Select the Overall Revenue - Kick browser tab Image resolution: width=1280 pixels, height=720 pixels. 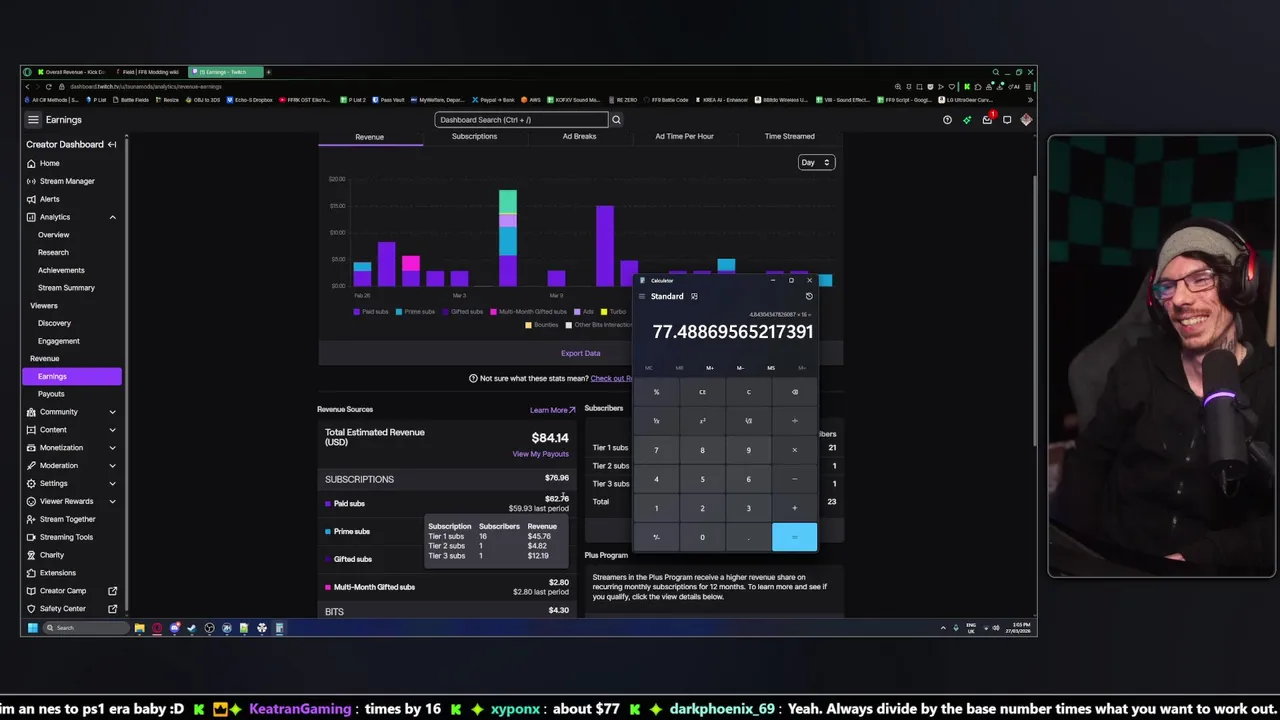tap(70, 72)
